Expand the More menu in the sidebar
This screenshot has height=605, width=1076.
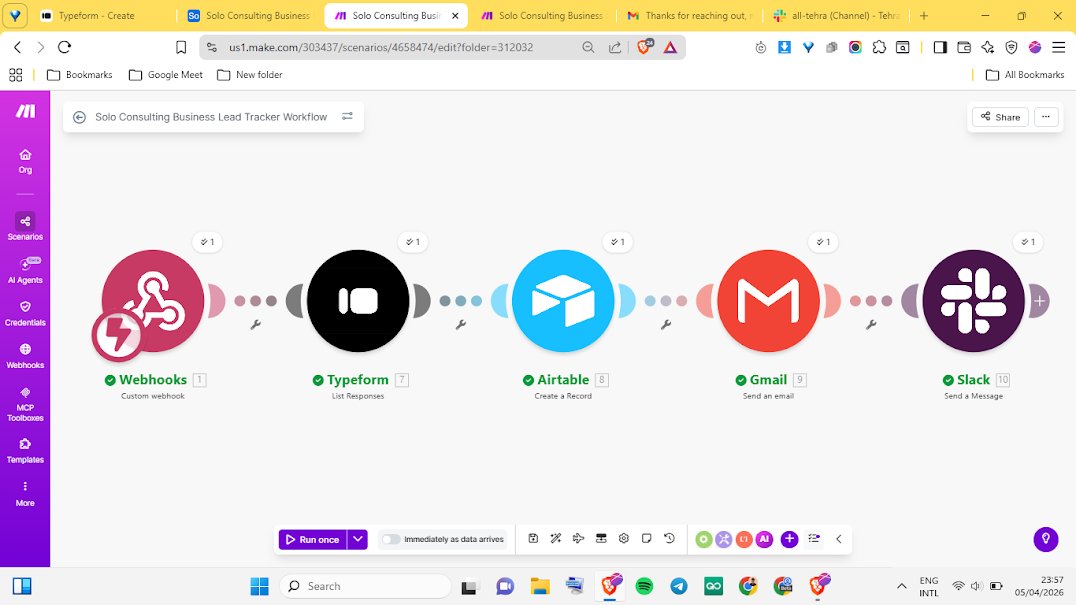25,494
